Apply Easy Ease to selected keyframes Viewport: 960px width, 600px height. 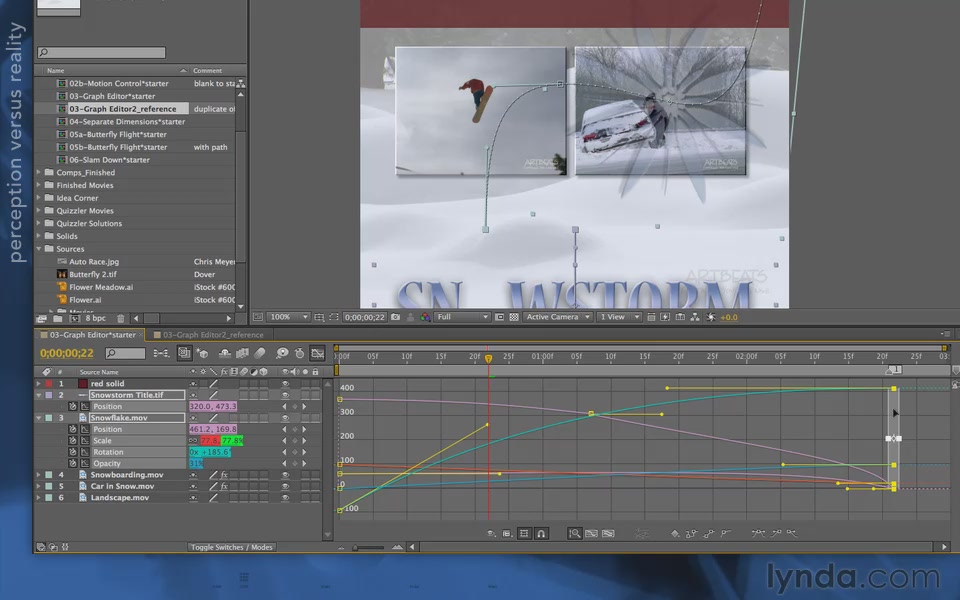pos(758,534)
